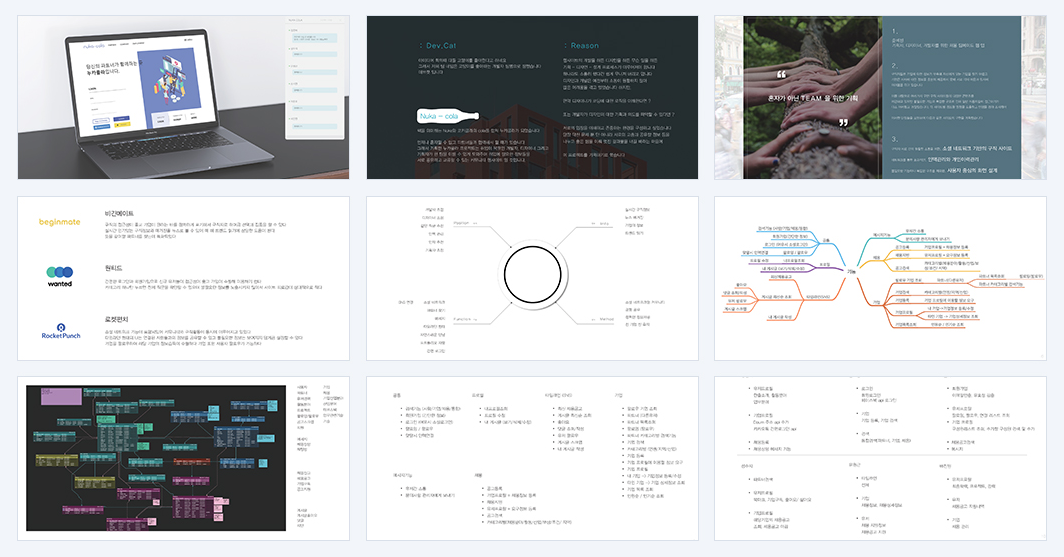The width and height of the screenshot is (1064, 557).
Task: Open the dark database diagram thumbnail
Action: click(x=183, y=459)
